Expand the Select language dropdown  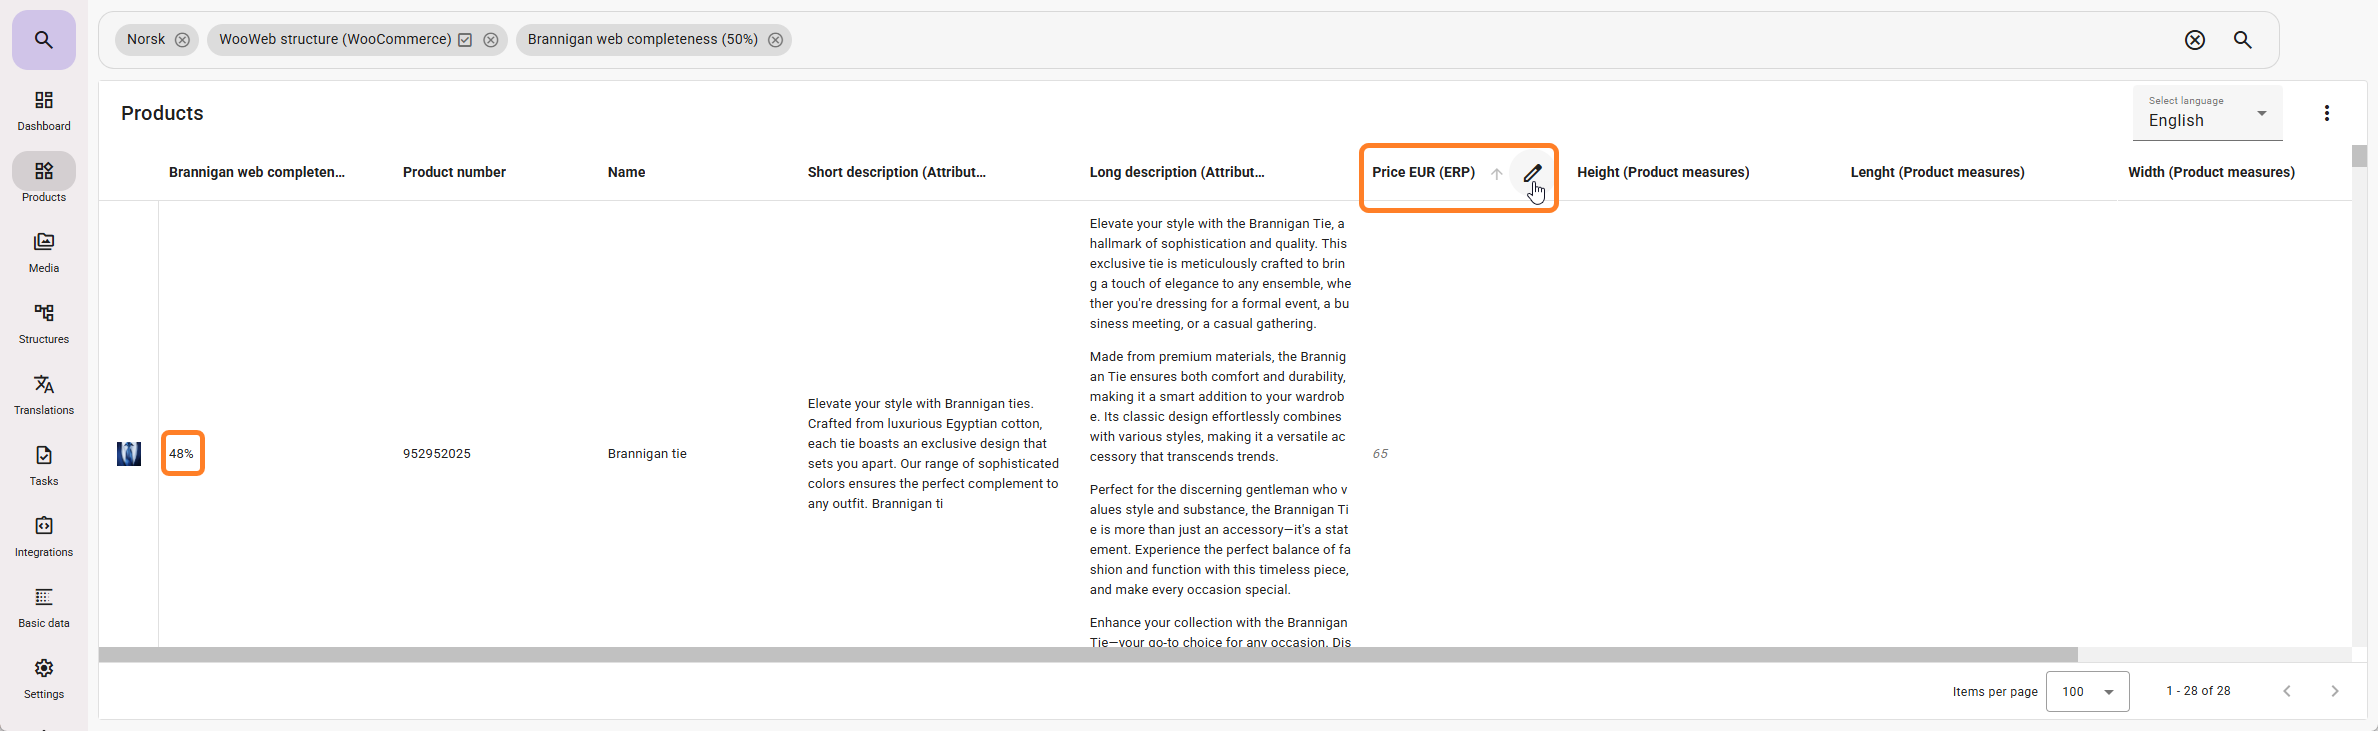click(2207, 113)
